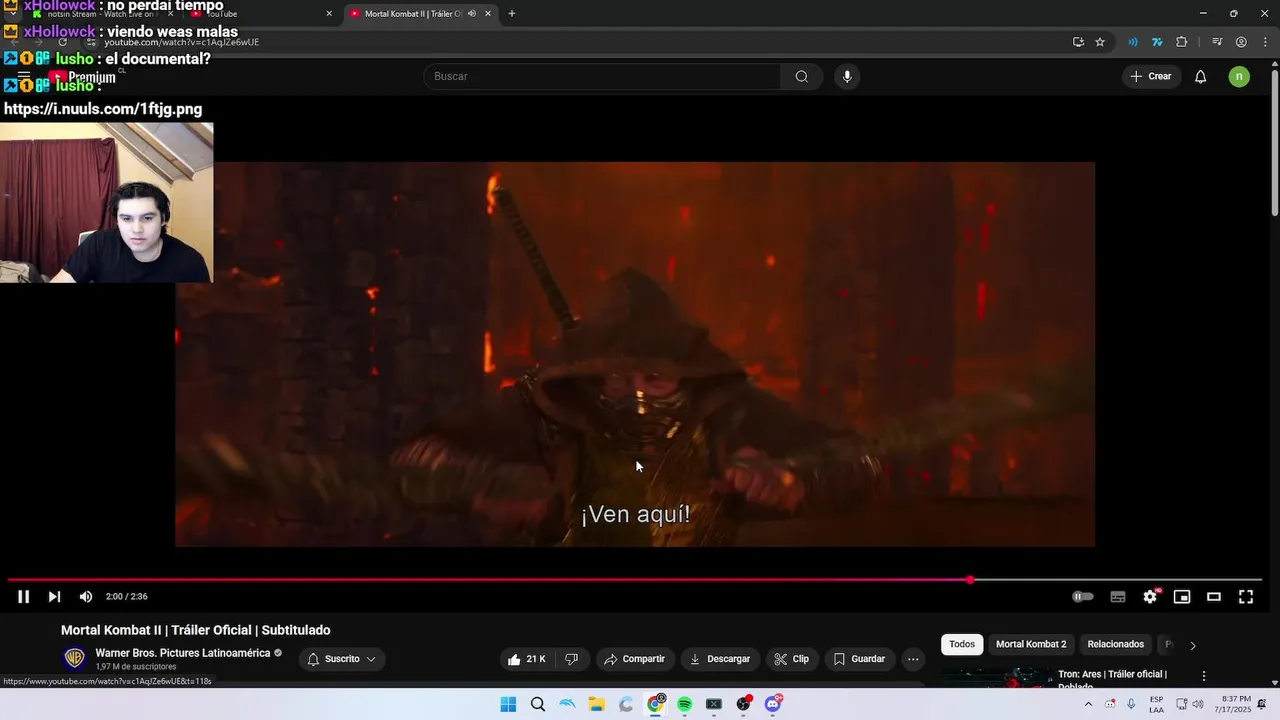Open more actions three-dot menu
1280x720 pixels.
(913, 659)
